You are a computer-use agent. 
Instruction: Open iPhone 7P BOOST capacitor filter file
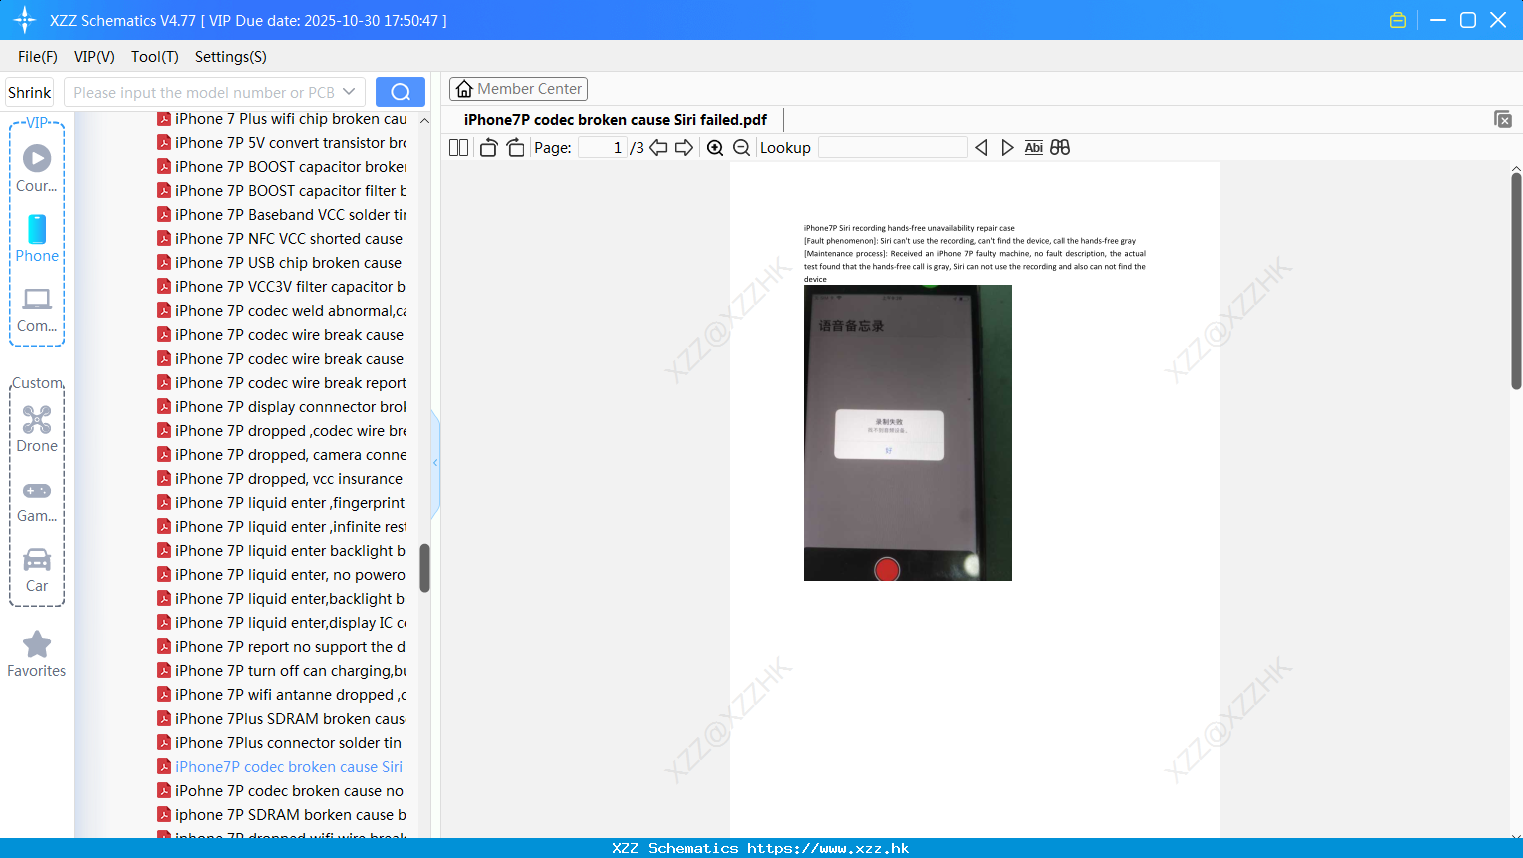[x=282, y=191]
